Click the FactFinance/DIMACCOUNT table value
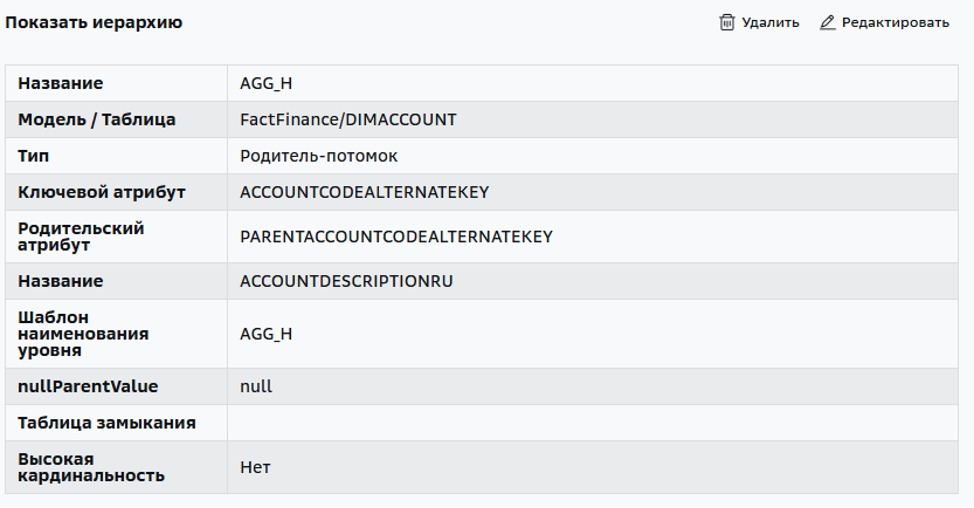 coord(348,120)
